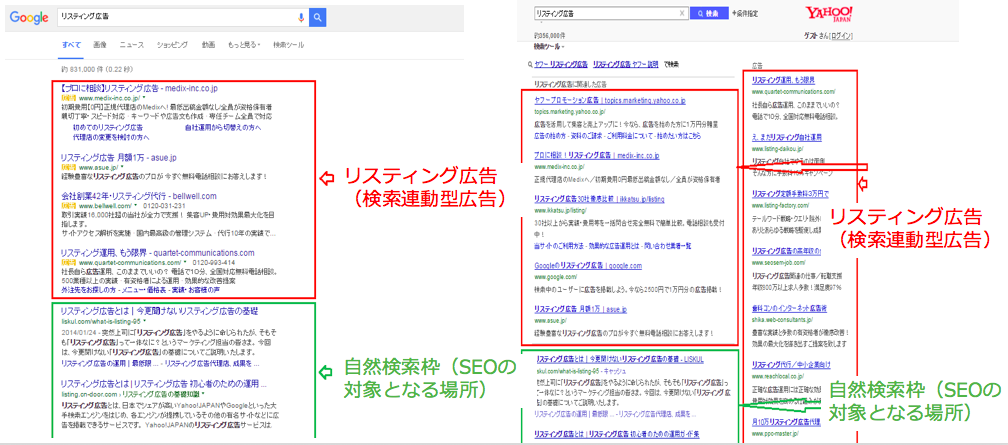Click 当サイトのご利用方法 sitelinks row
Viewport: 1008px width, 445px height.
(x=611, y=246)
